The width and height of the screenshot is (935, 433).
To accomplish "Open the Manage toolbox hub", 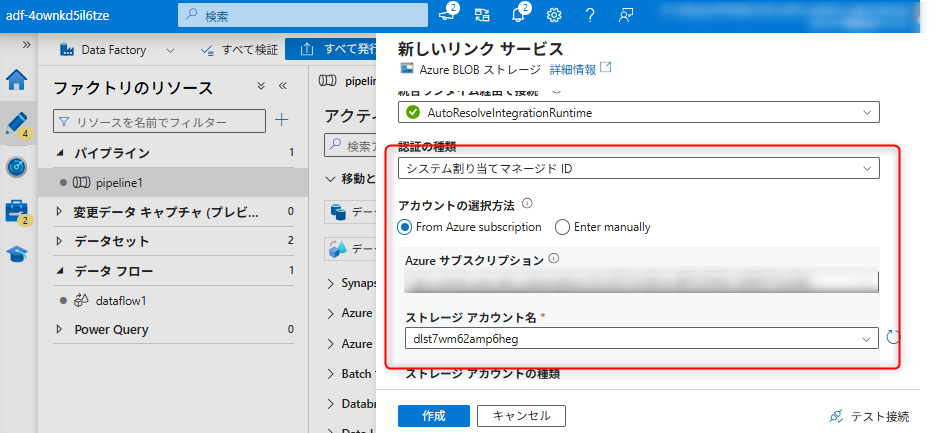I will 18,212.
